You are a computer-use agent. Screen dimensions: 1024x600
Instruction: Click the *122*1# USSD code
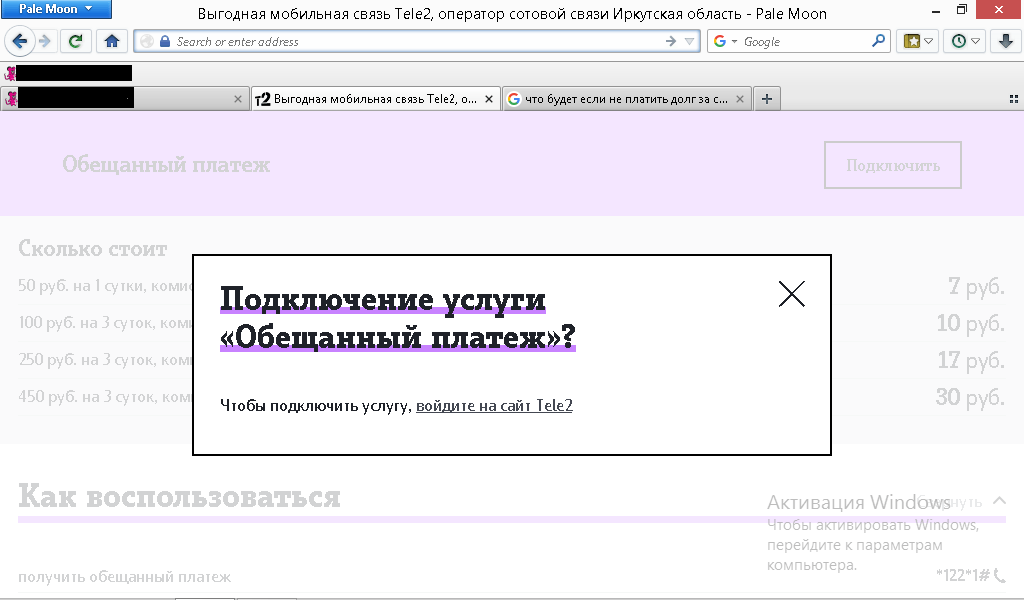963,575
